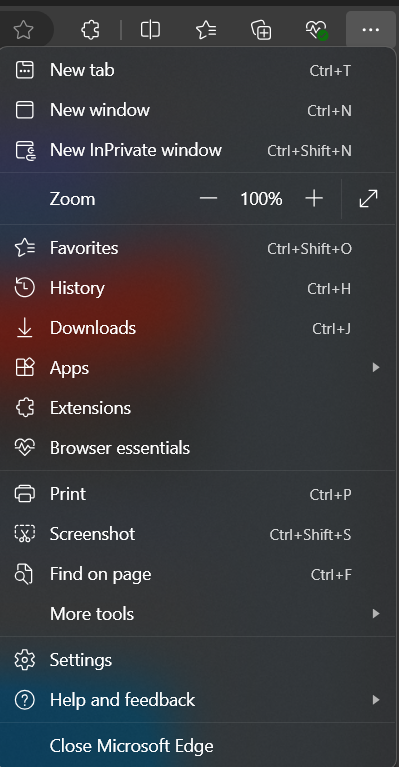Click the Settings and more ellipsis button

371,30
